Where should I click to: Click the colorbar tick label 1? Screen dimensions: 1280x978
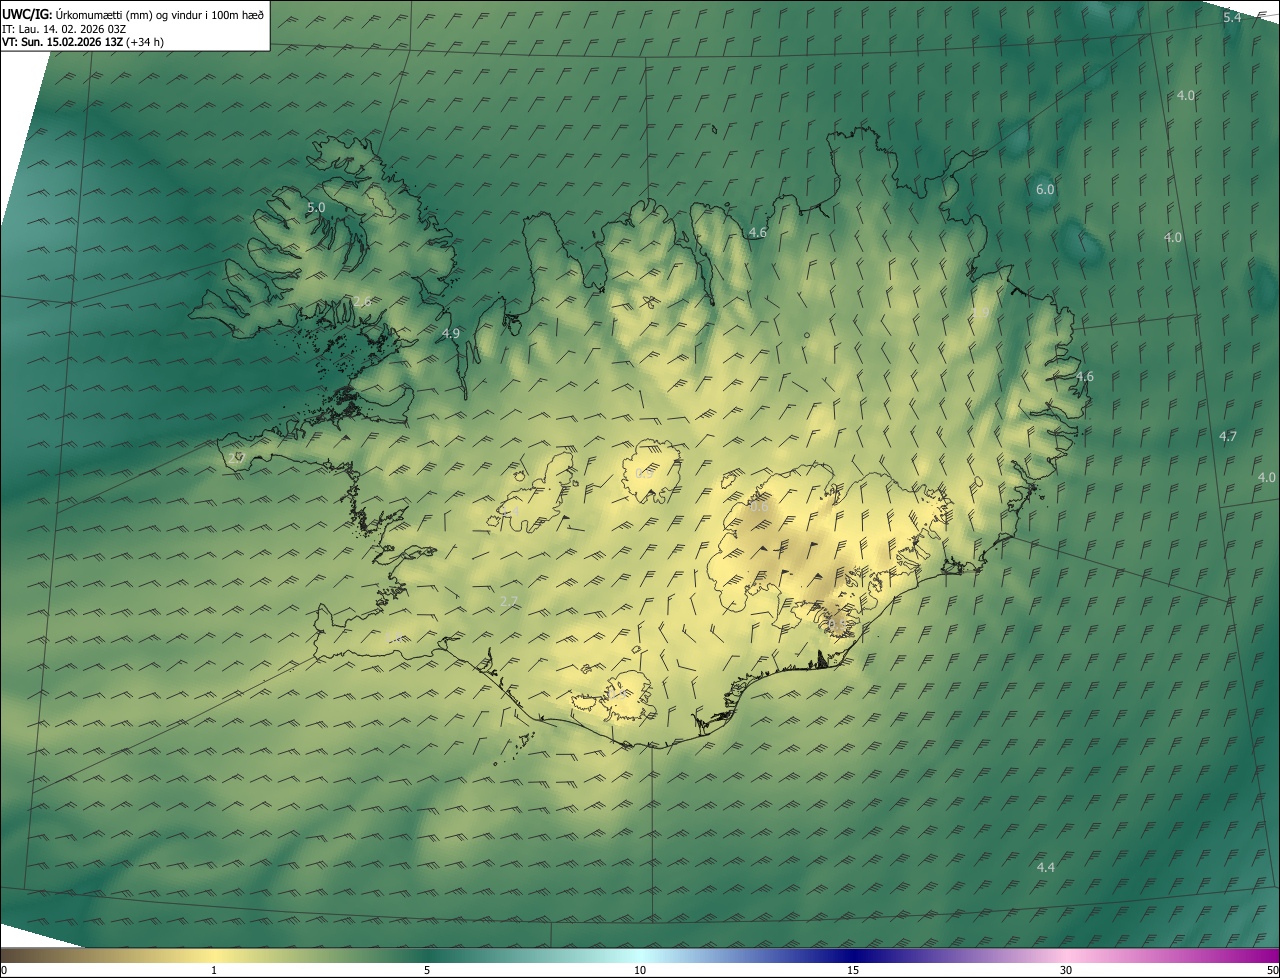pos(214,970)
